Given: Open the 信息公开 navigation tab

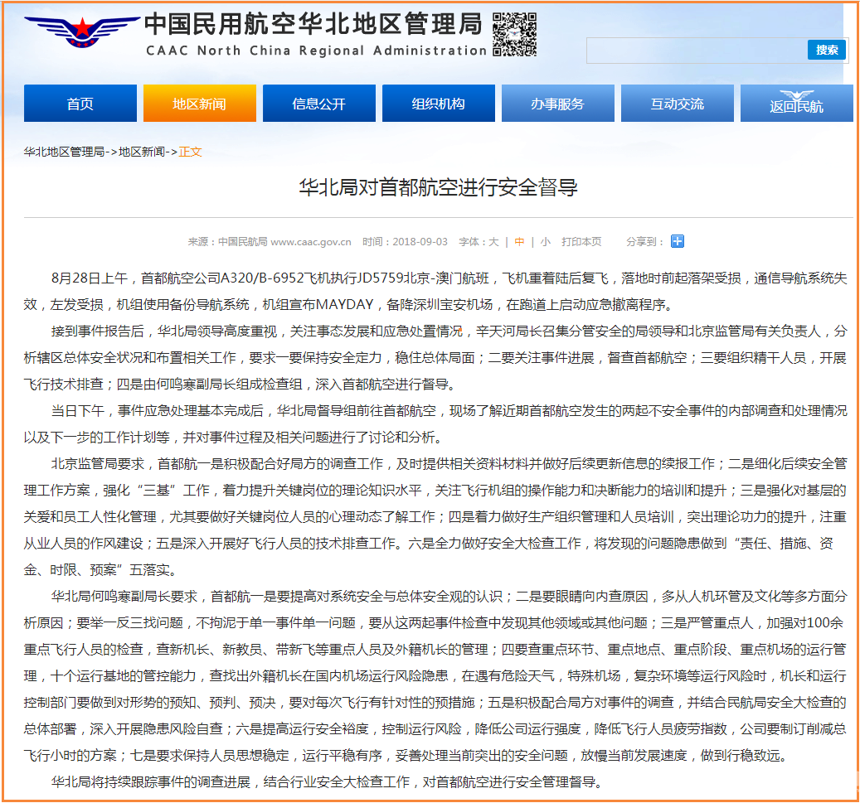Looking at the screenshot, I should pos(319,104).
